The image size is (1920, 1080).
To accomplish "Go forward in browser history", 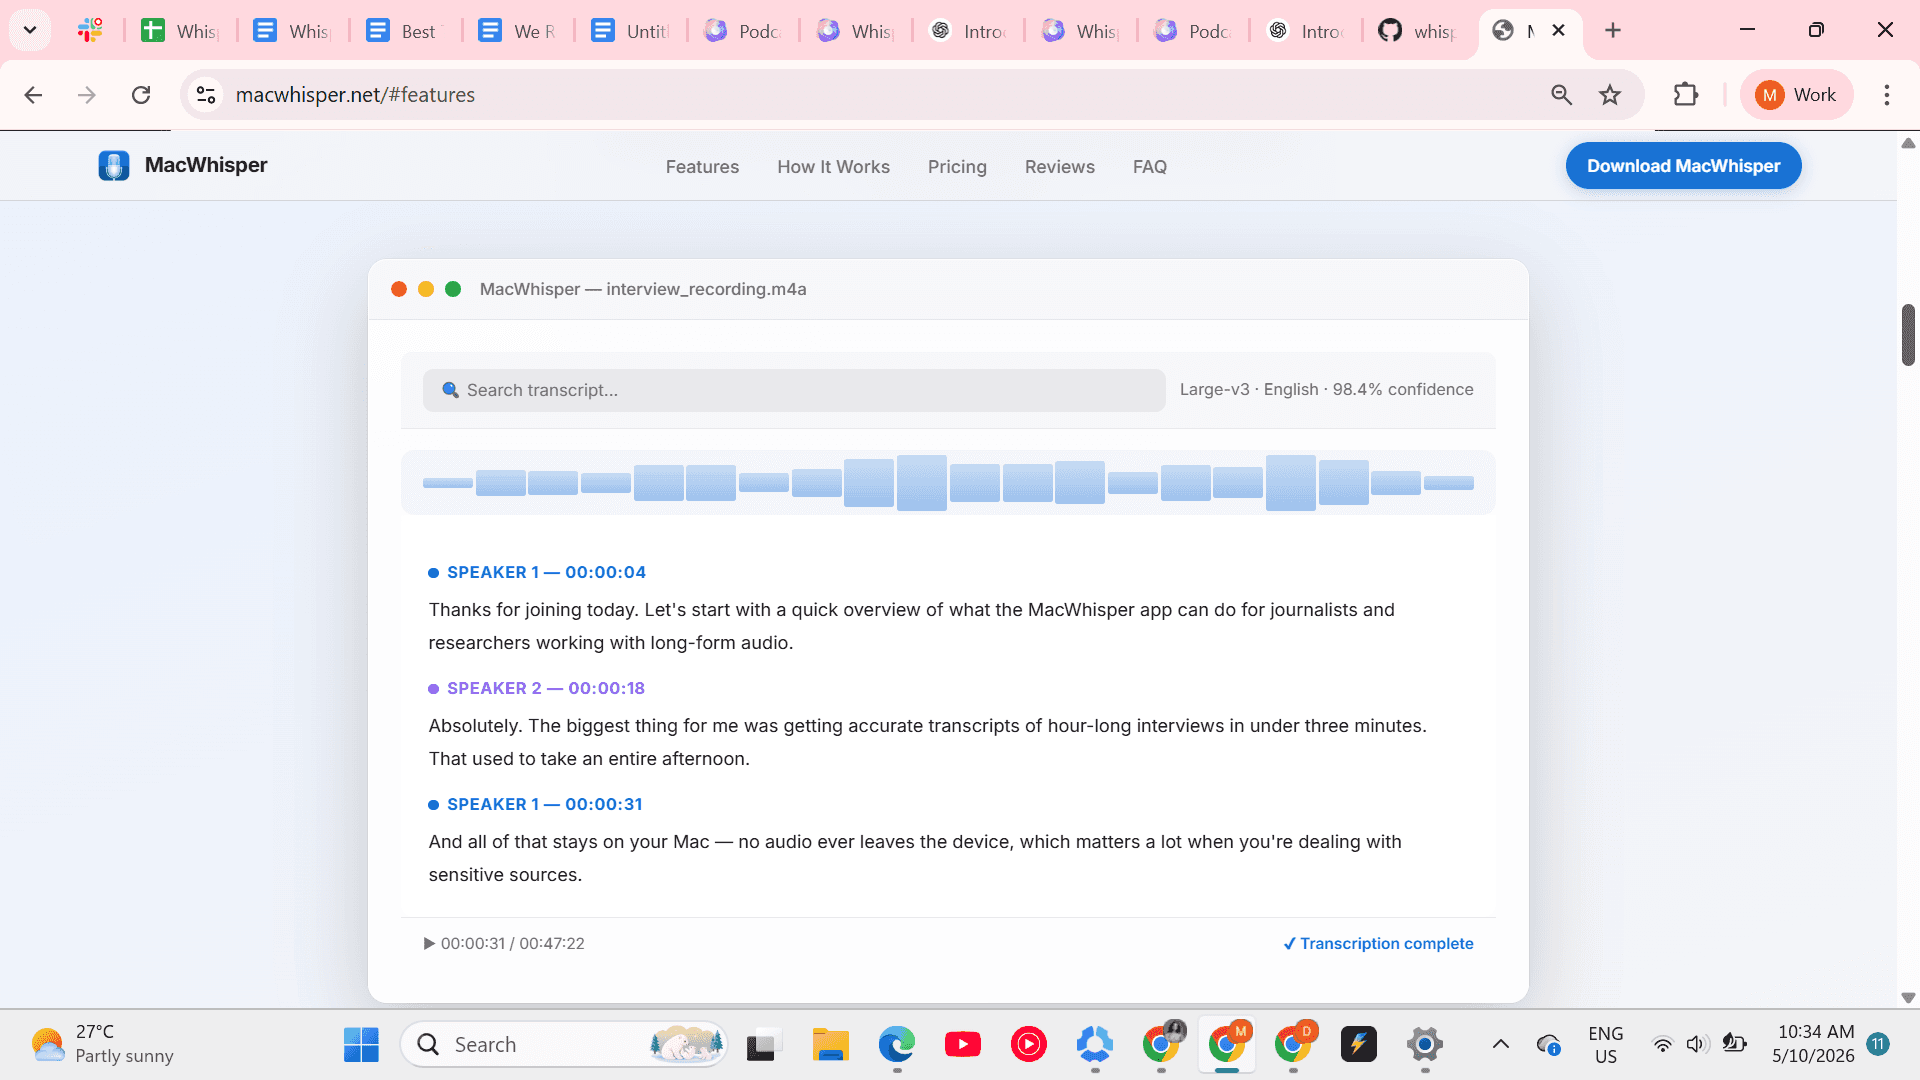I will 87,95.
